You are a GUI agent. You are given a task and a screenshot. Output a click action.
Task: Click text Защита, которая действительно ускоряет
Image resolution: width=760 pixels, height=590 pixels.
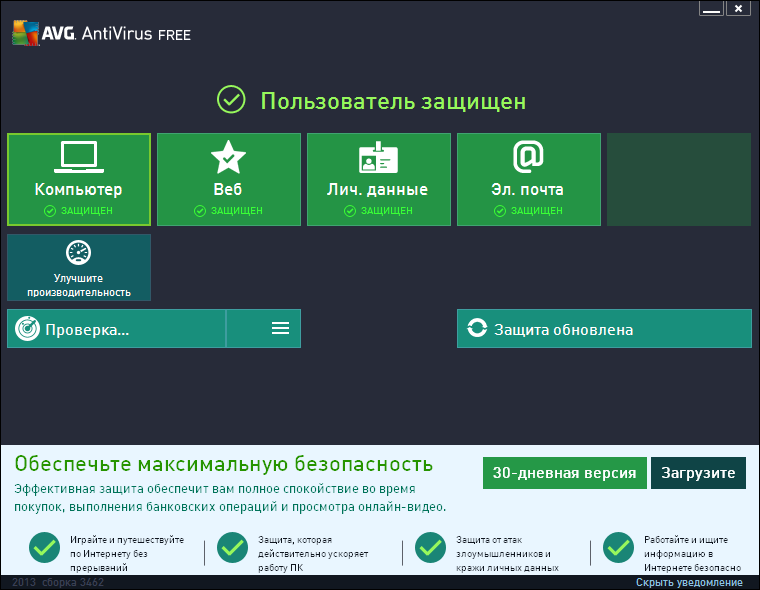click(x=313, y=553)
